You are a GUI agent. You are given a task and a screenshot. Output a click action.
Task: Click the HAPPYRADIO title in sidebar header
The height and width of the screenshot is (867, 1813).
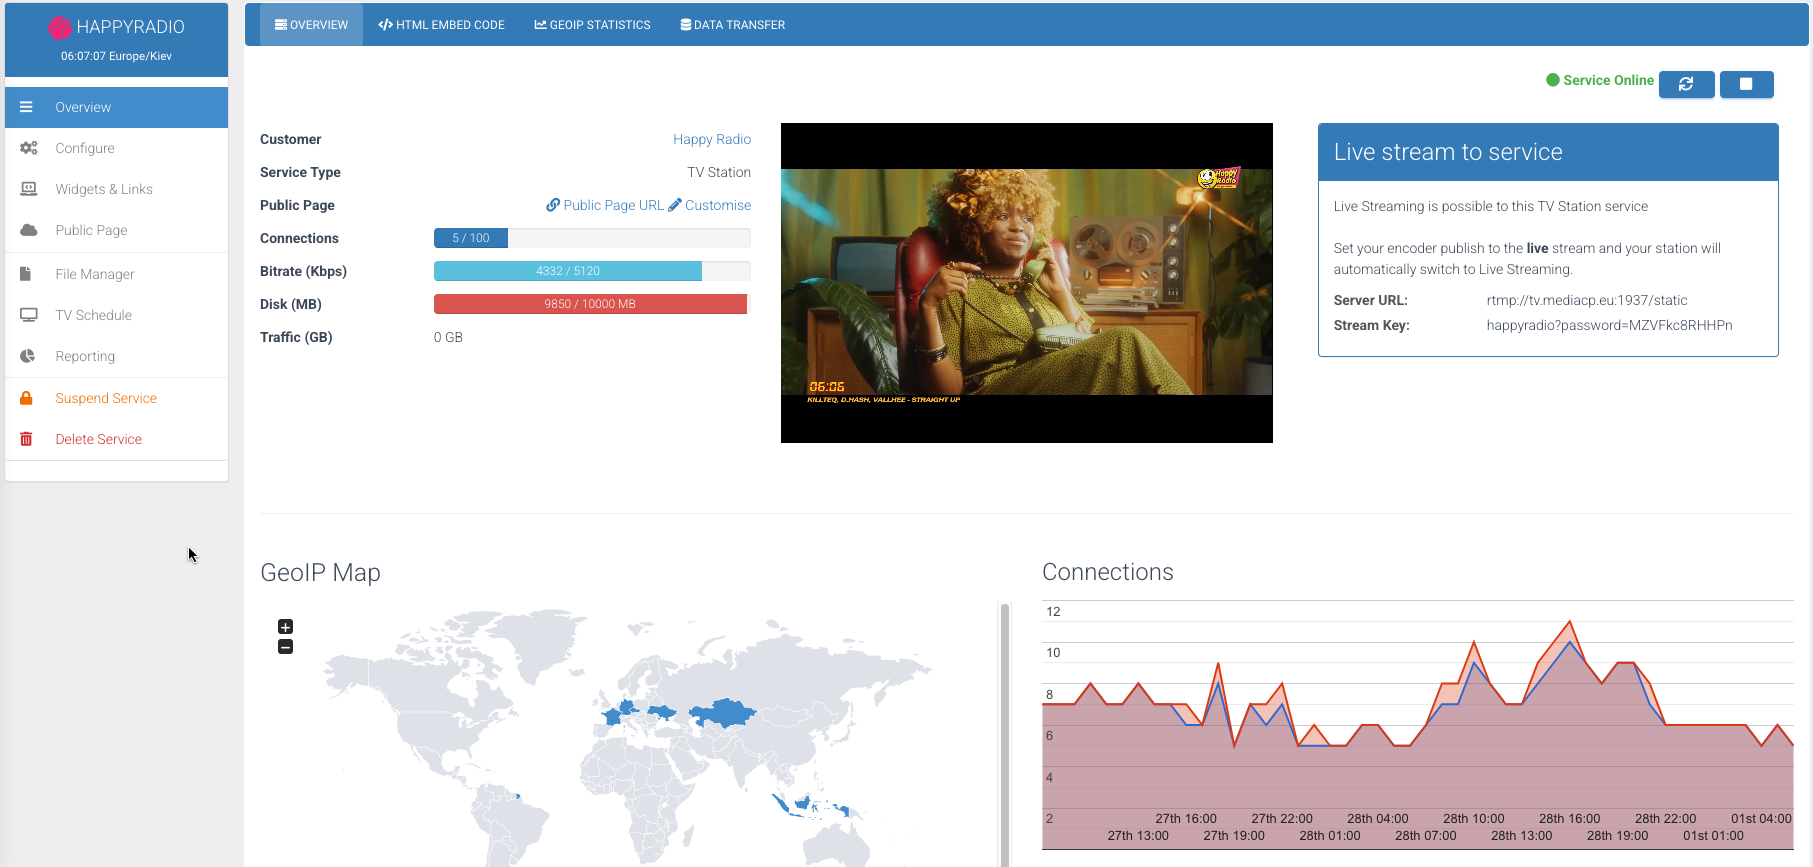130,27
